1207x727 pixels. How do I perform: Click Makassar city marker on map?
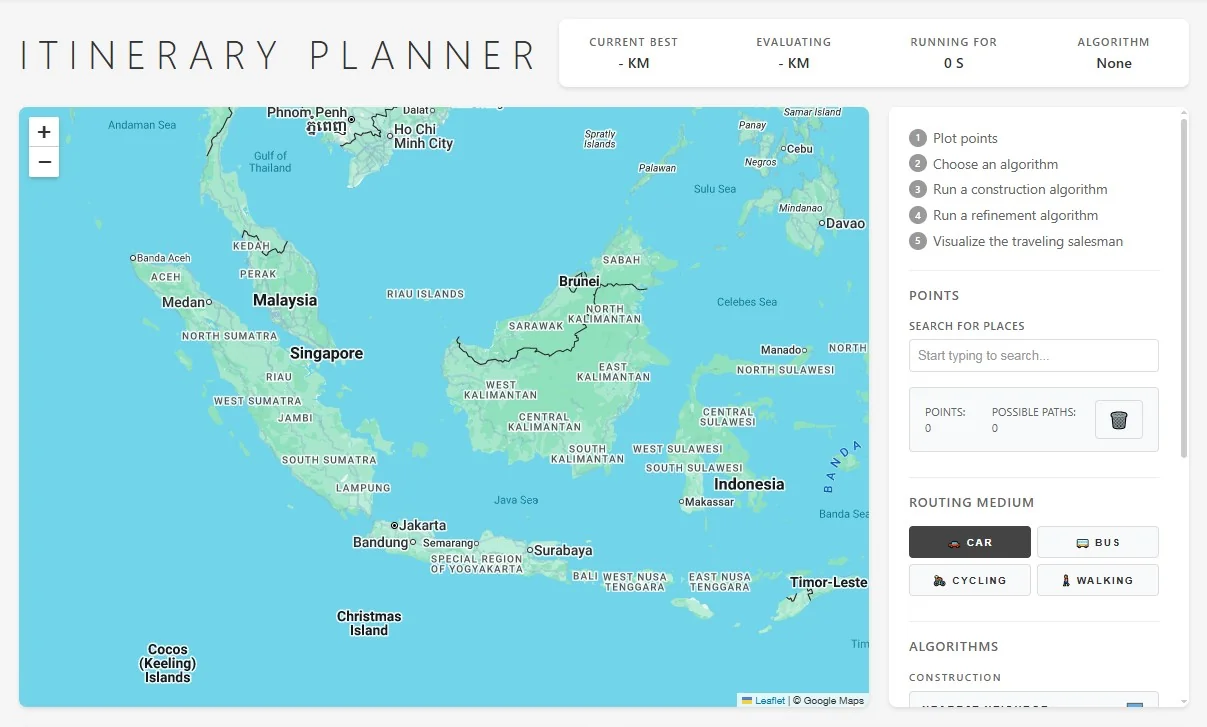coord(682,501)
